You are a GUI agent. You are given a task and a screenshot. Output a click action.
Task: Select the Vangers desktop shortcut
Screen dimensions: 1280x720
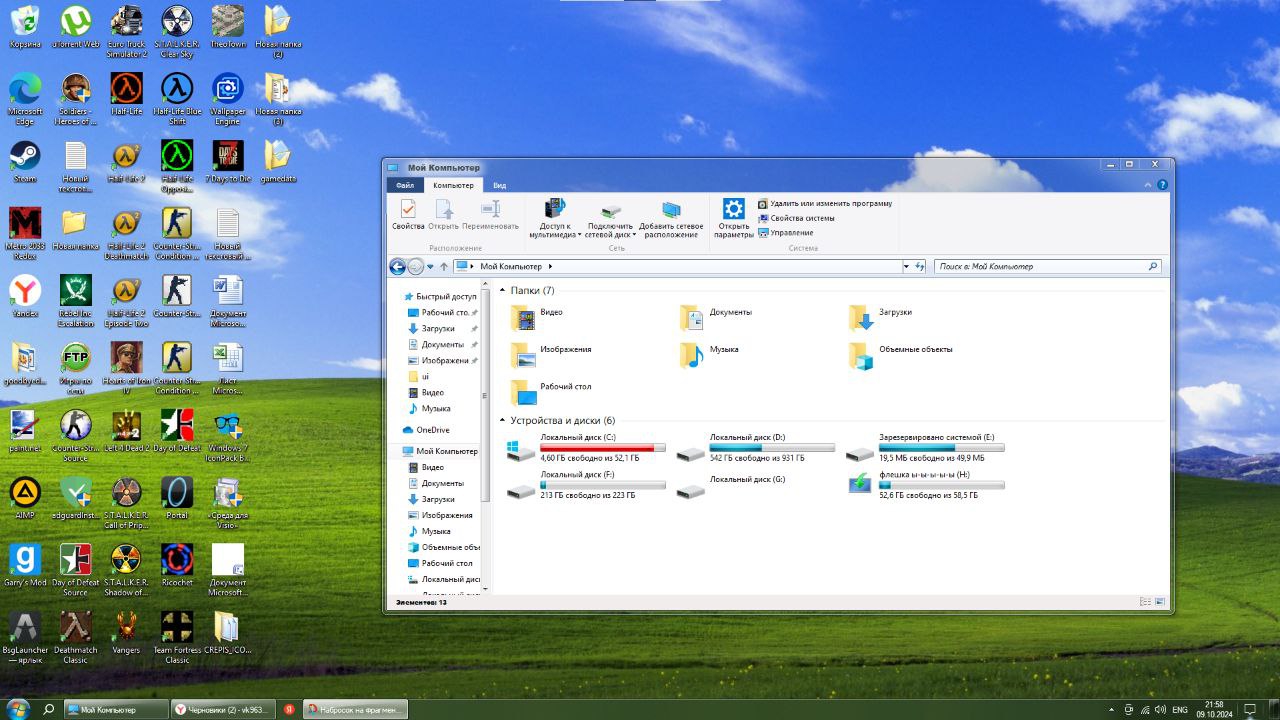coord(126,632)
